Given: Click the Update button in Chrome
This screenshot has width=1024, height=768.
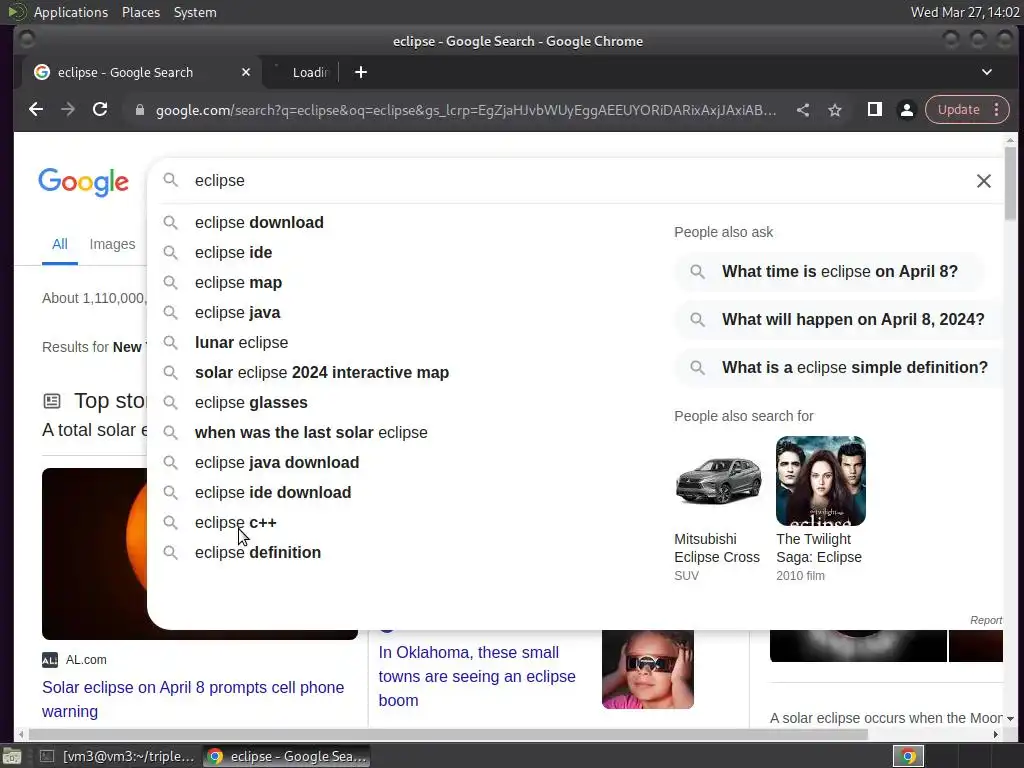Looking at the screenshot, I should coord(959,110).
